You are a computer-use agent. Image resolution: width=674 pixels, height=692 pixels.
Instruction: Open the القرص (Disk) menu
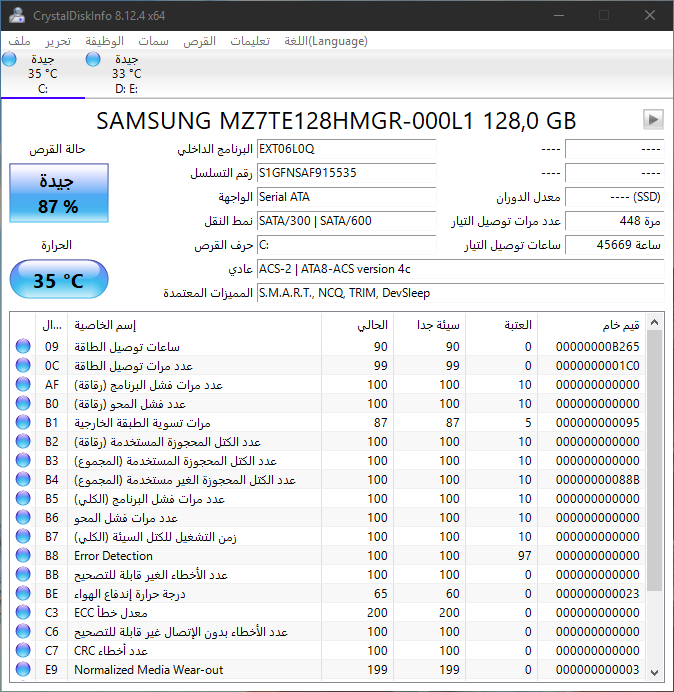coord(200,41)
